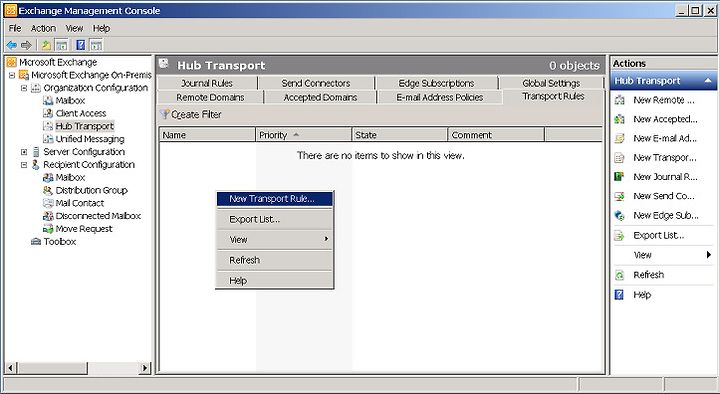
Task: Select Mailbox under Organization Configuration
Action: [x=70, y=101]
